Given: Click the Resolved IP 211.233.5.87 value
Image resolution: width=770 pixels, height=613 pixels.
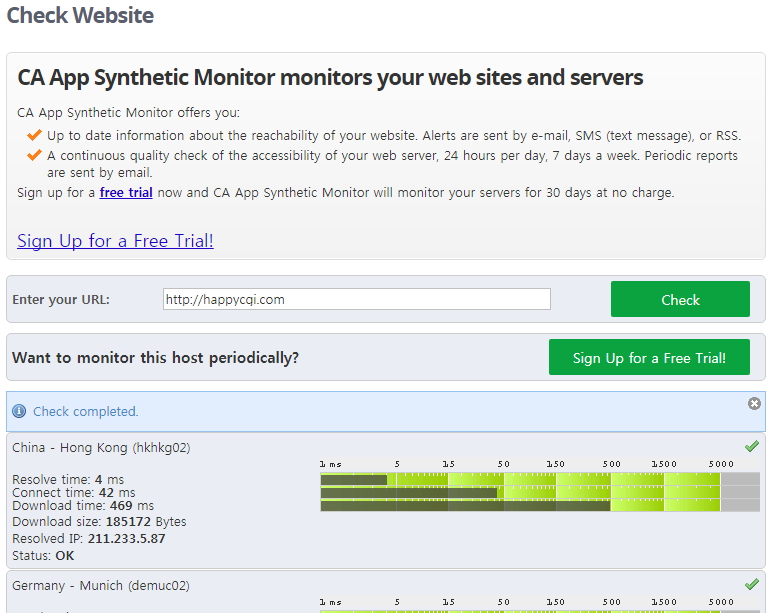Looking at the screenshot, I should tap(126, 538).
